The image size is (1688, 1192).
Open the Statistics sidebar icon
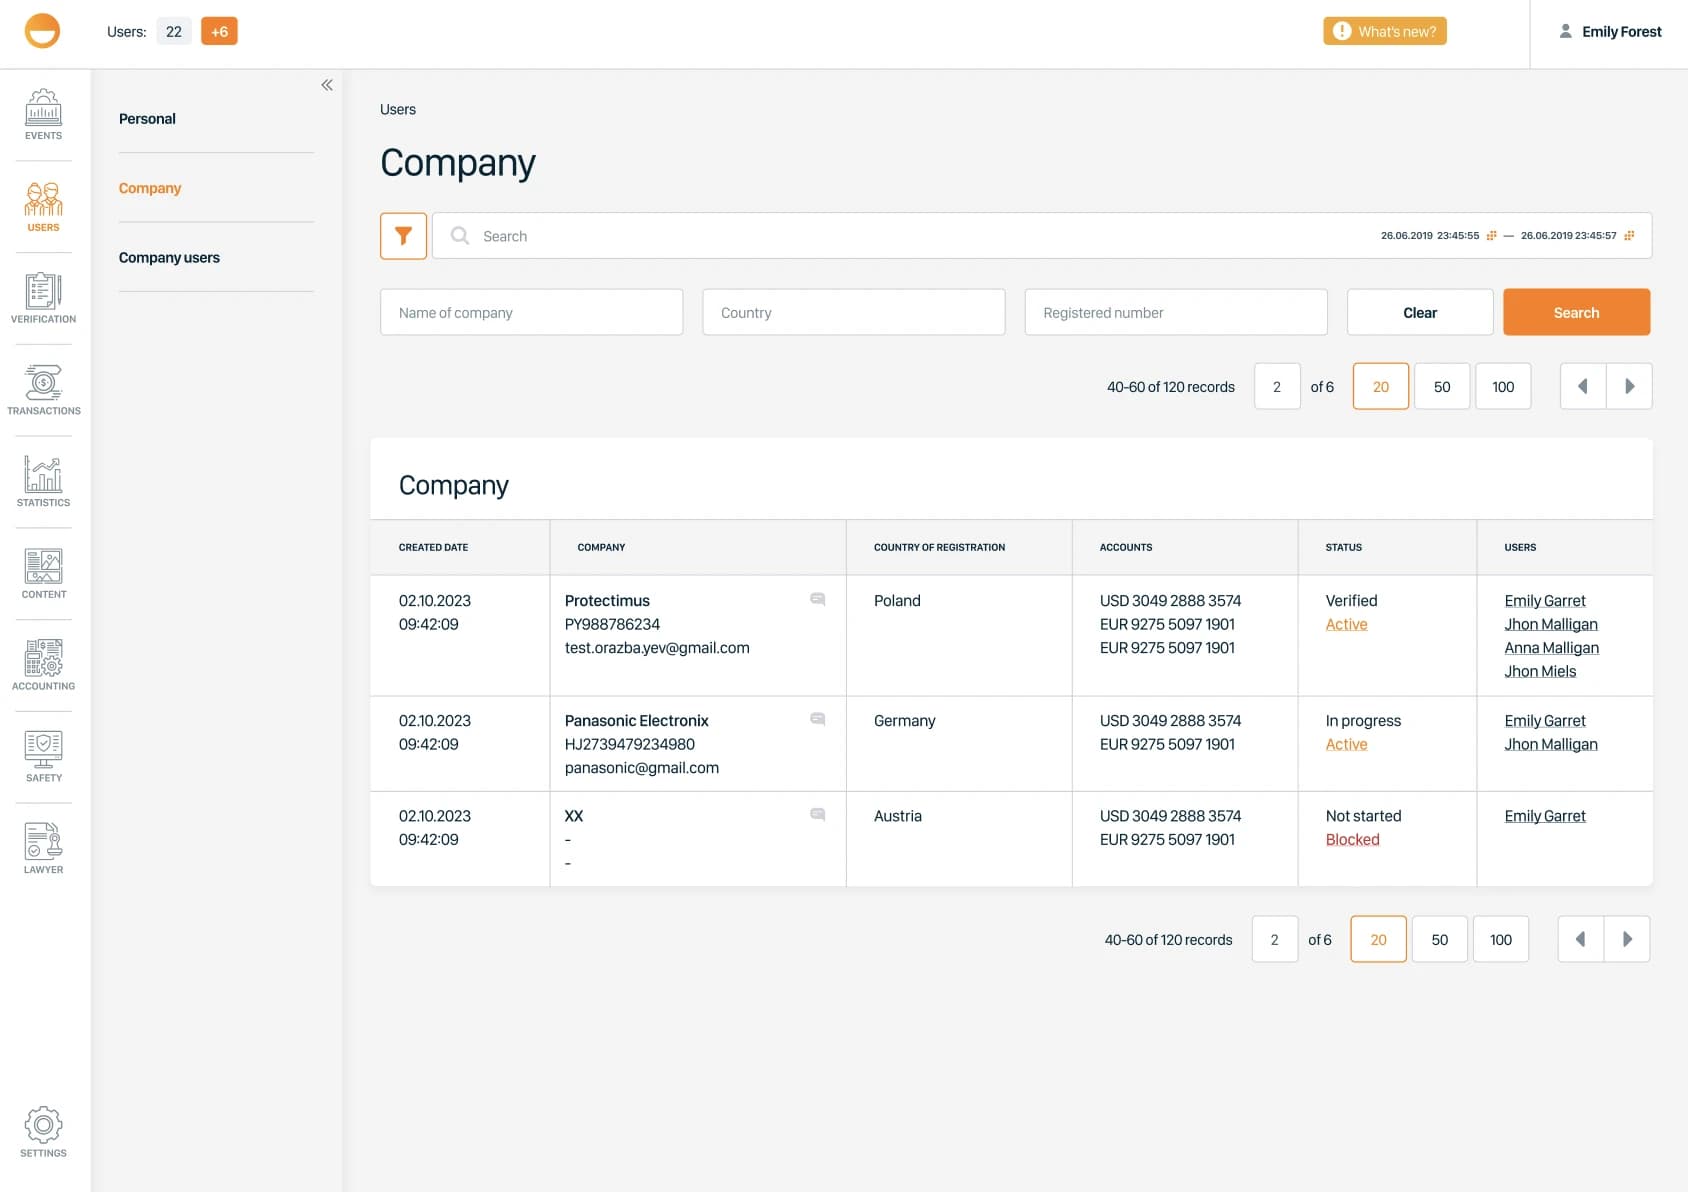43,482
